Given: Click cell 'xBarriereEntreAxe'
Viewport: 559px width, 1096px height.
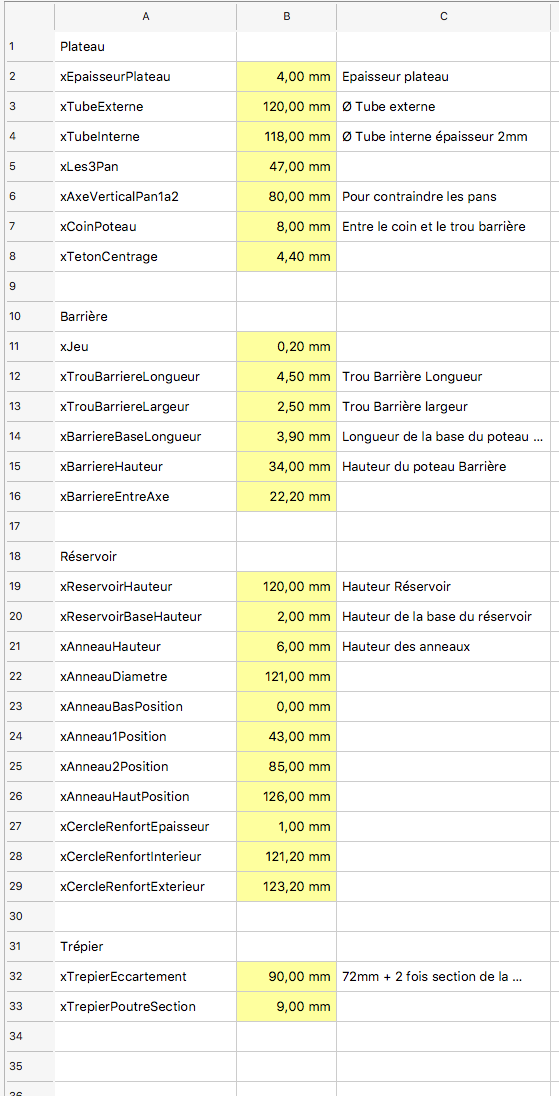Looking at the screenshot, I should (145, 496).
